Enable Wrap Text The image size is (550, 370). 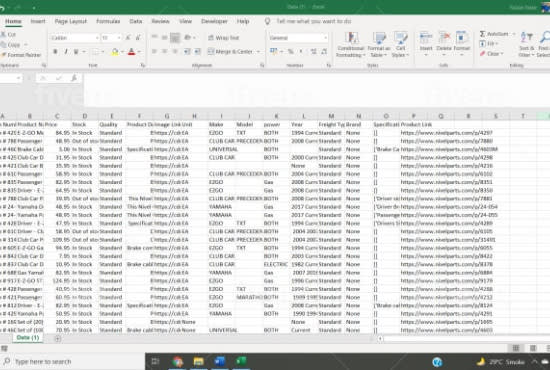[223, 38]
